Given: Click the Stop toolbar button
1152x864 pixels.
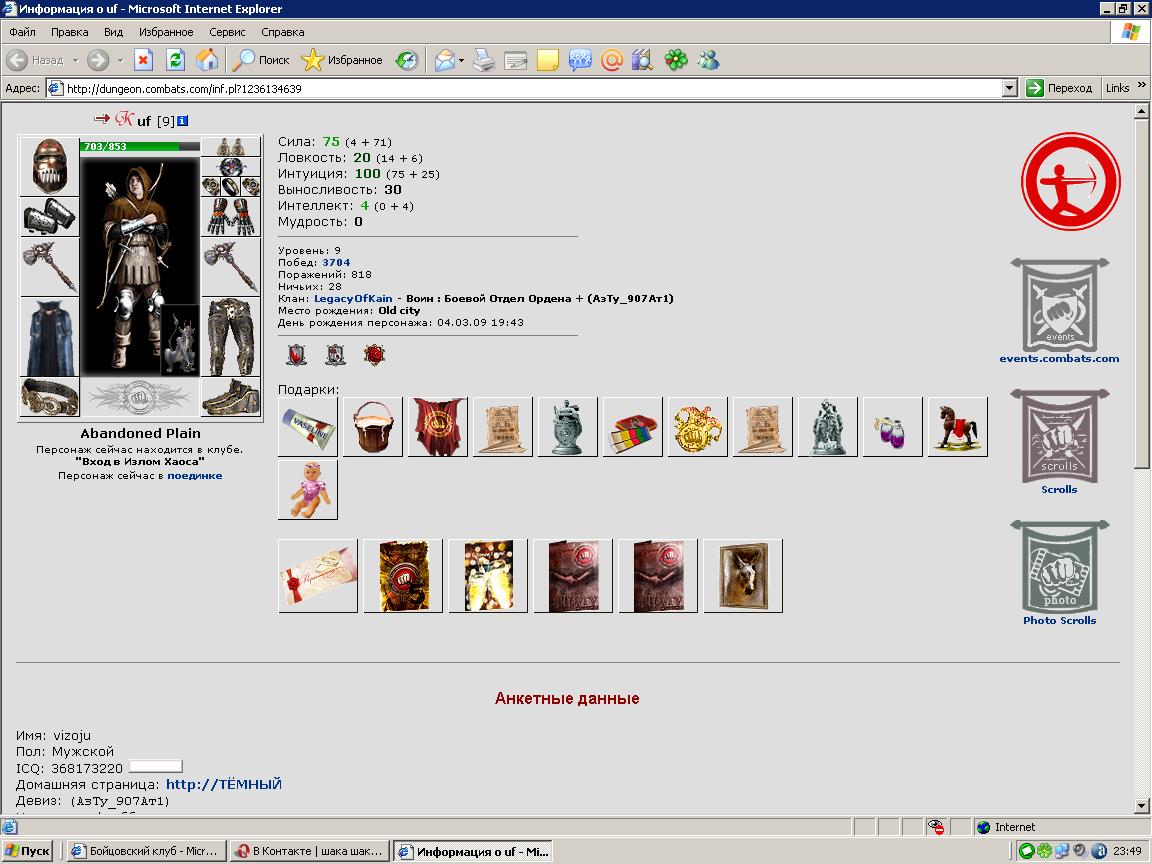Looking at the screenshot, I should pos(143,60).
